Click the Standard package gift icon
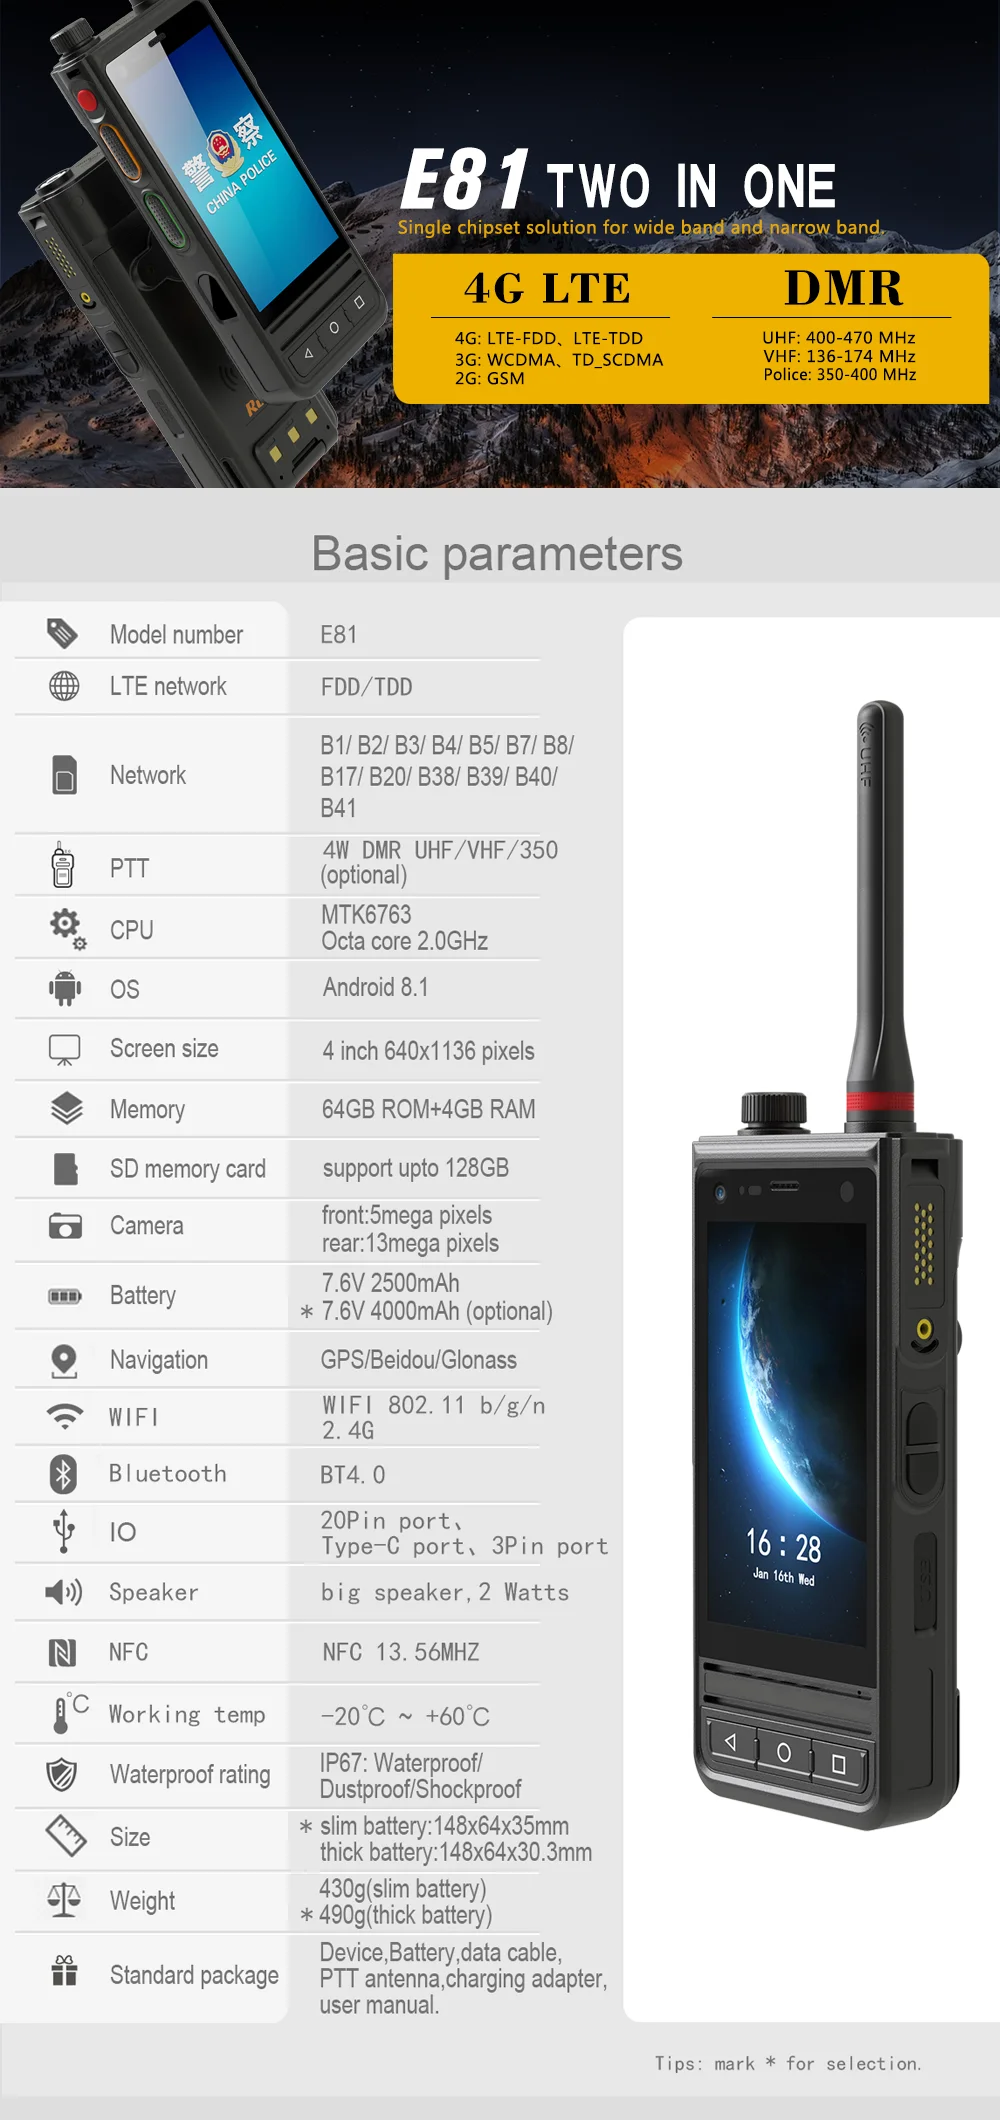 [x=64, y=1971]
